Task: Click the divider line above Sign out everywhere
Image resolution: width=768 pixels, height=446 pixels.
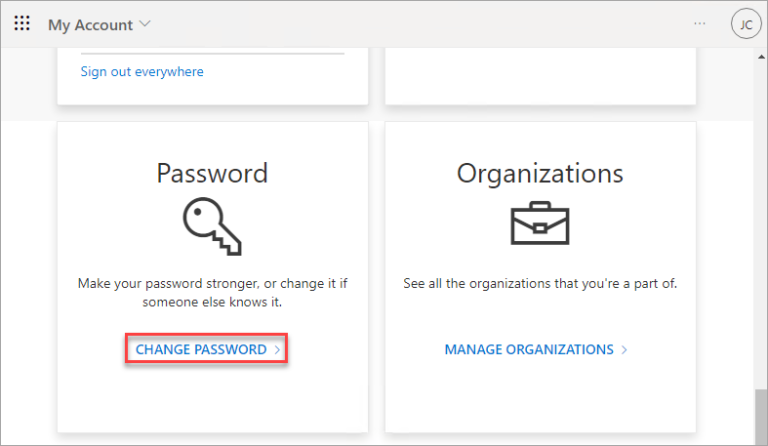Action: pyautogui.click(x=212, y=53)
